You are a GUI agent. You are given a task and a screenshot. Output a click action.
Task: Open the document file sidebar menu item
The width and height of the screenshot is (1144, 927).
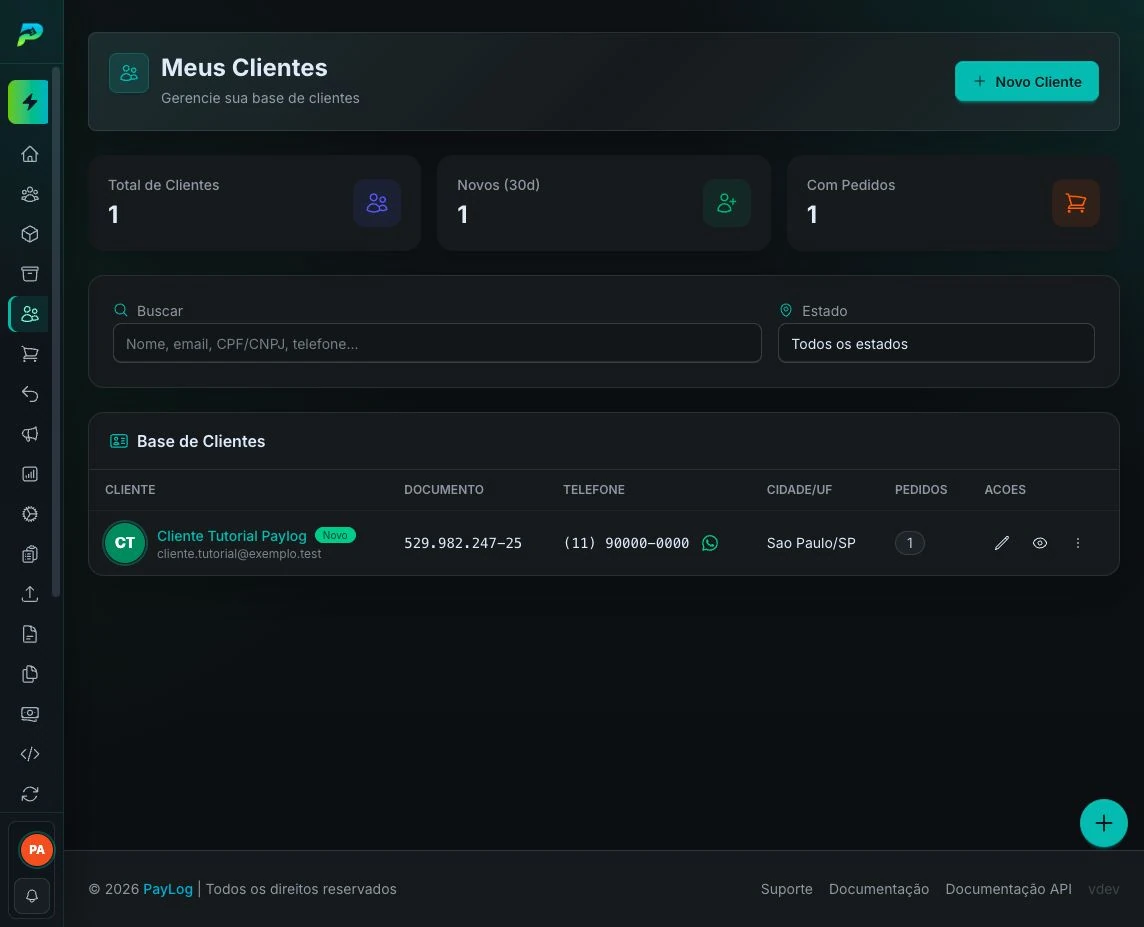30,635
